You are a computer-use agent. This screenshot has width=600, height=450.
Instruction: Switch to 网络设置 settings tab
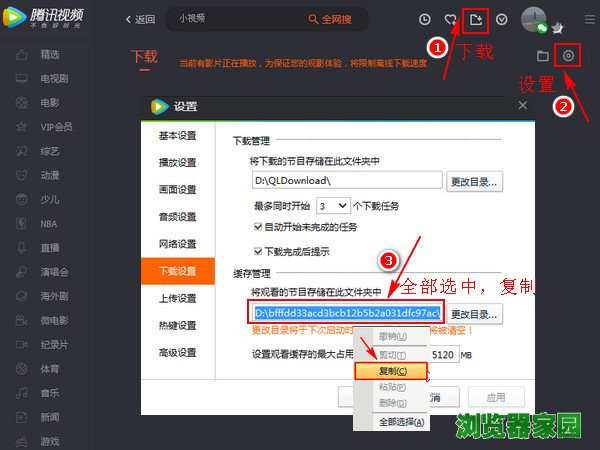[178, 242]
